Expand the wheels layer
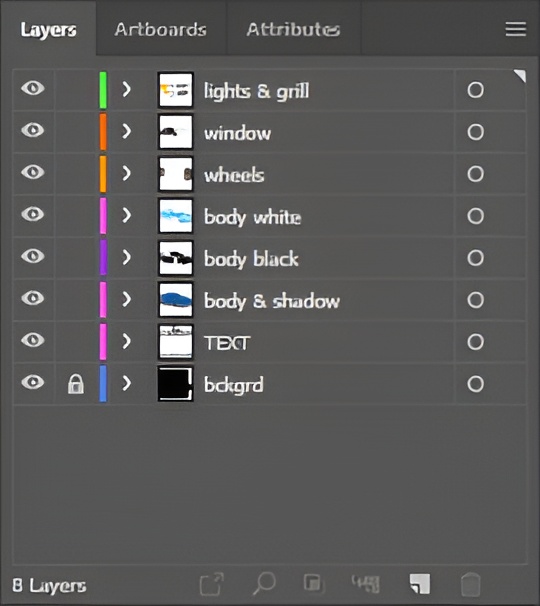 pos(126,174)
